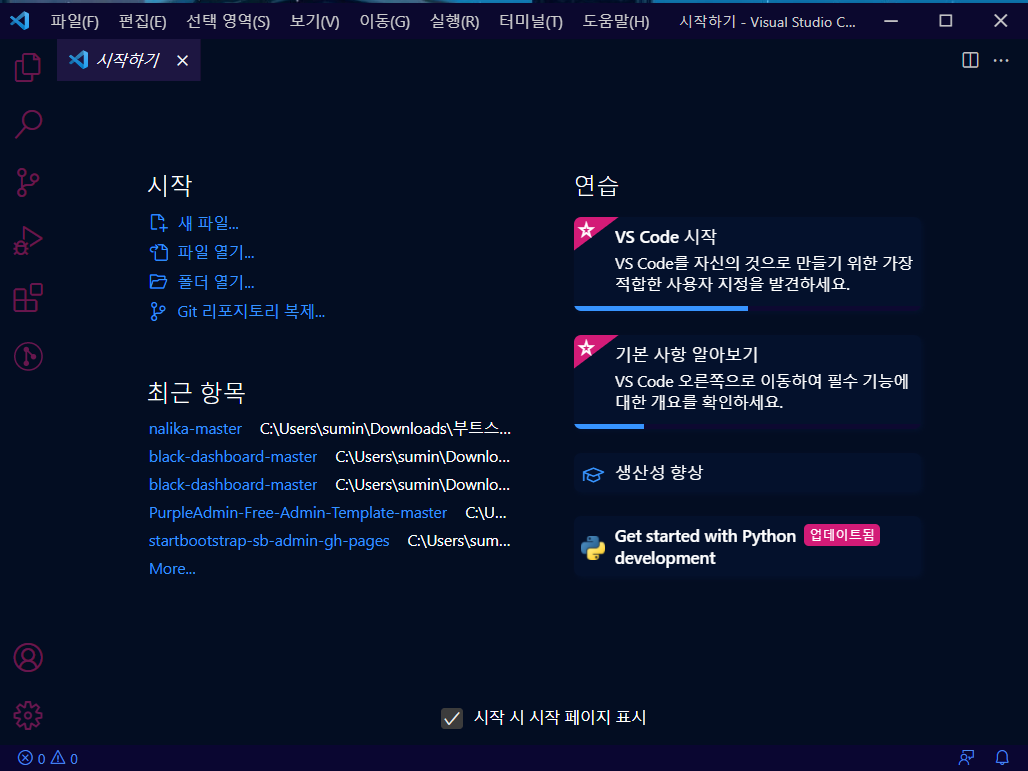Open the 실행(R) menu
Viewport: 1028px width, 771px height.
pyautogui.click(x=454, y=22)
